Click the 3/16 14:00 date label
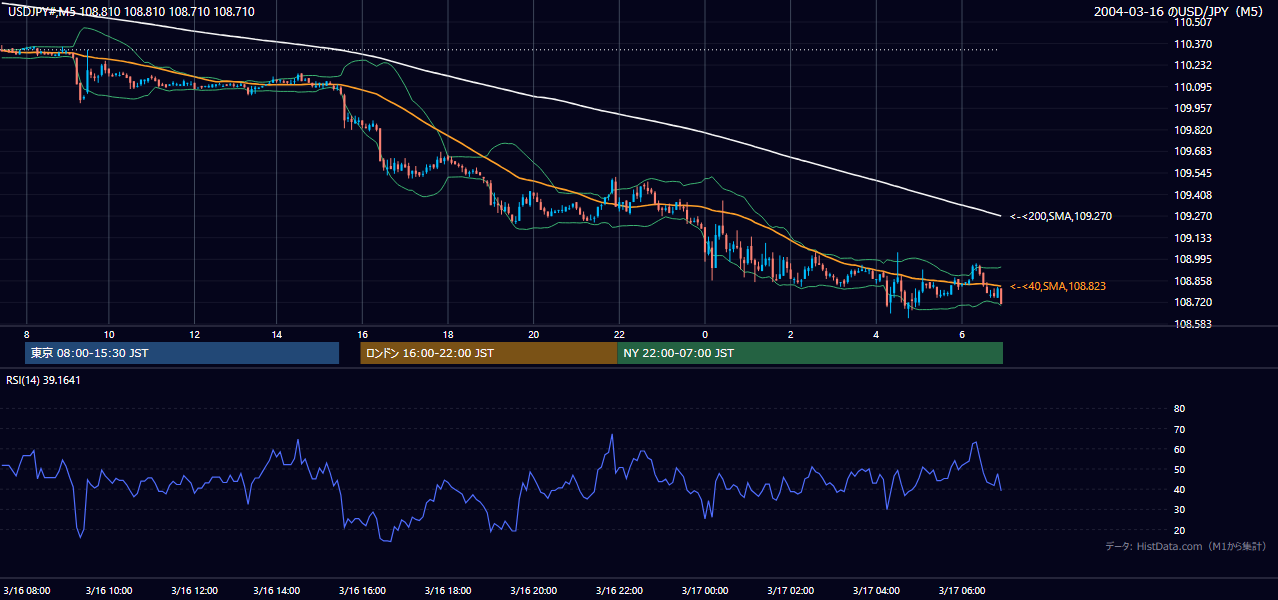The image size is (1278, 600). [x=278, y=590]
